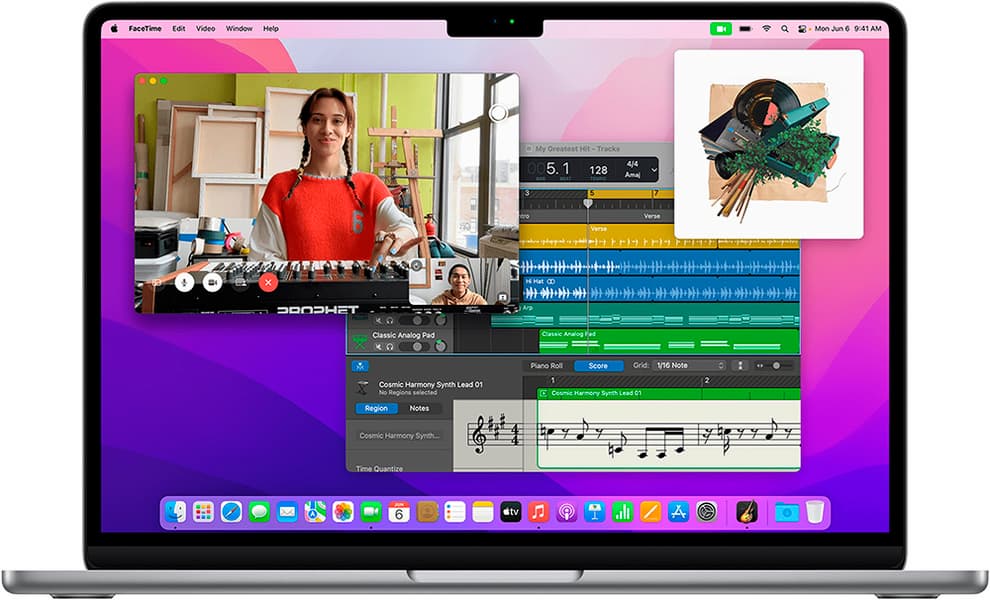The image size is (990, 600).
Task: Open Safari from the Dock
Action: pos(231,512)
